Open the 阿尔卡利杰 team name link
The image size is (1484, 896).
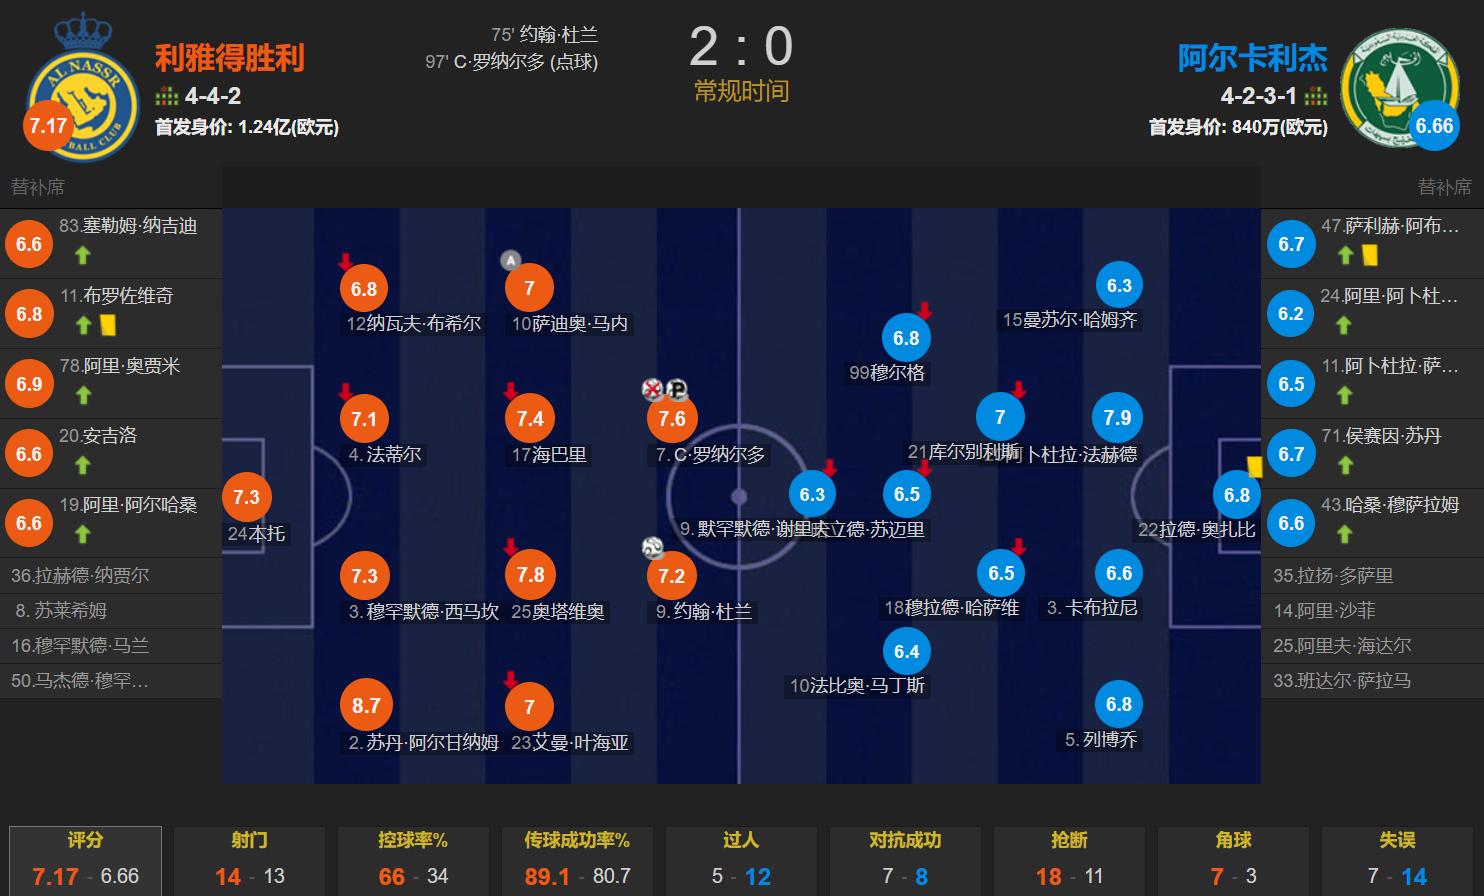tap(1252, 58)
